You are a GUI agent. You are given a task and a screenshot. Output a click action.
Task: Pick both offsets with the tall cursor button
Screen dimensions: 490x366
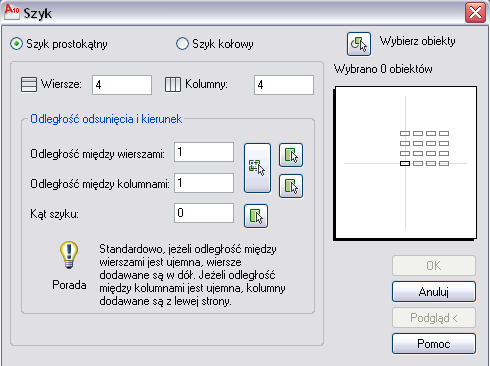point(257,168)
